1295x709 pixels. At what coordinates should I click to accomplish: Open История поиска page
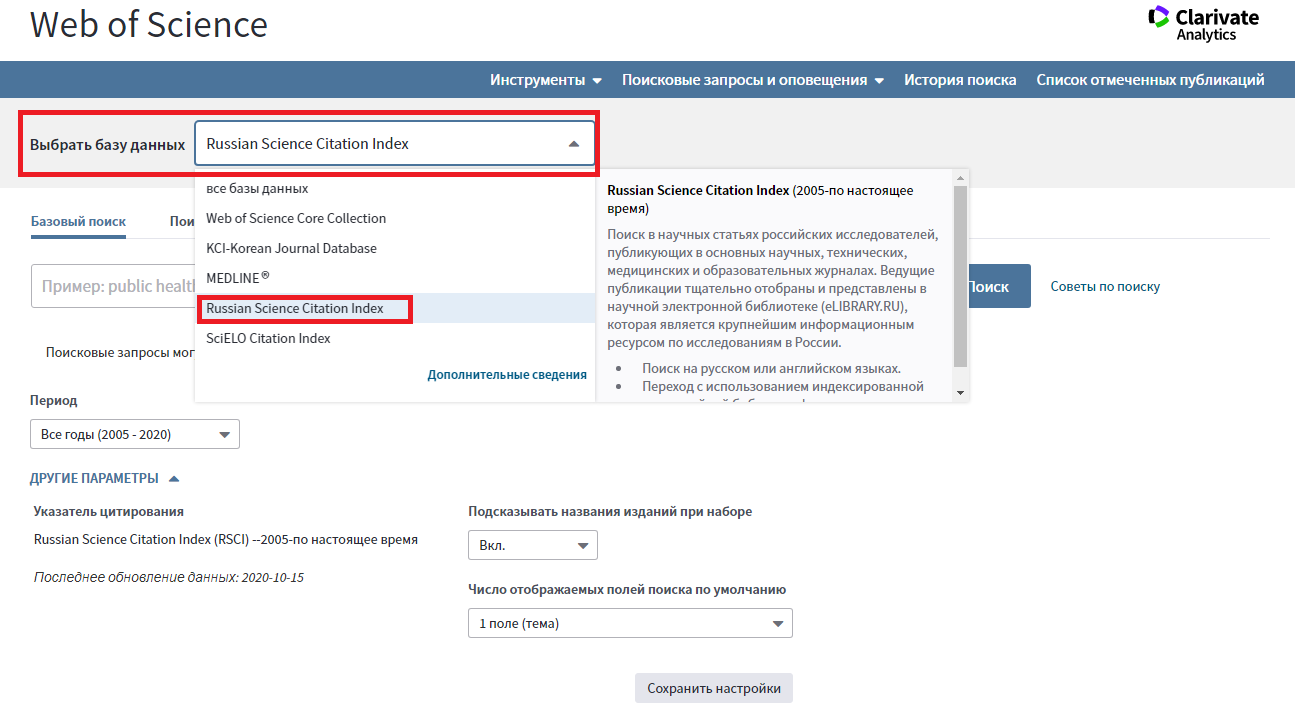tap(960, 80)
